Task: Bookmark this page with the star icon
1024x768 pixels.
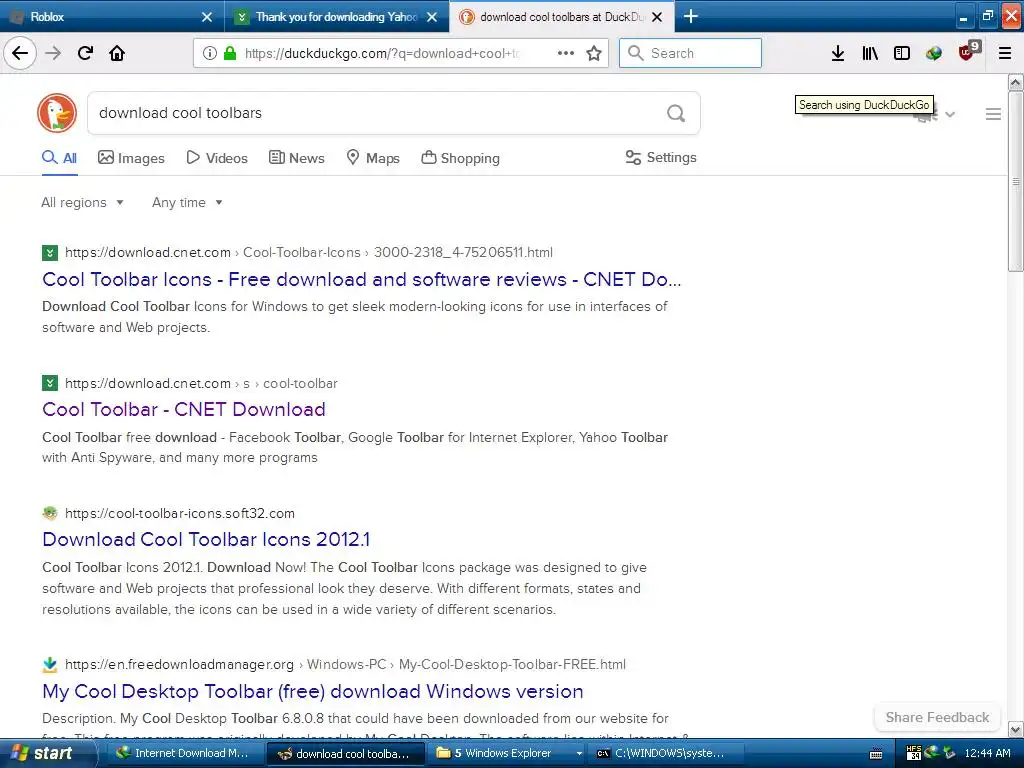Action: coord(594,53)
